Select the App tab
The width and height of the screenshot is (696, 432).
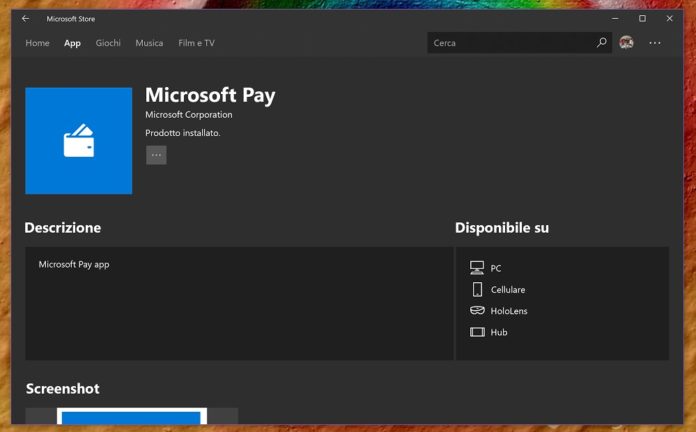click(72, 43)
